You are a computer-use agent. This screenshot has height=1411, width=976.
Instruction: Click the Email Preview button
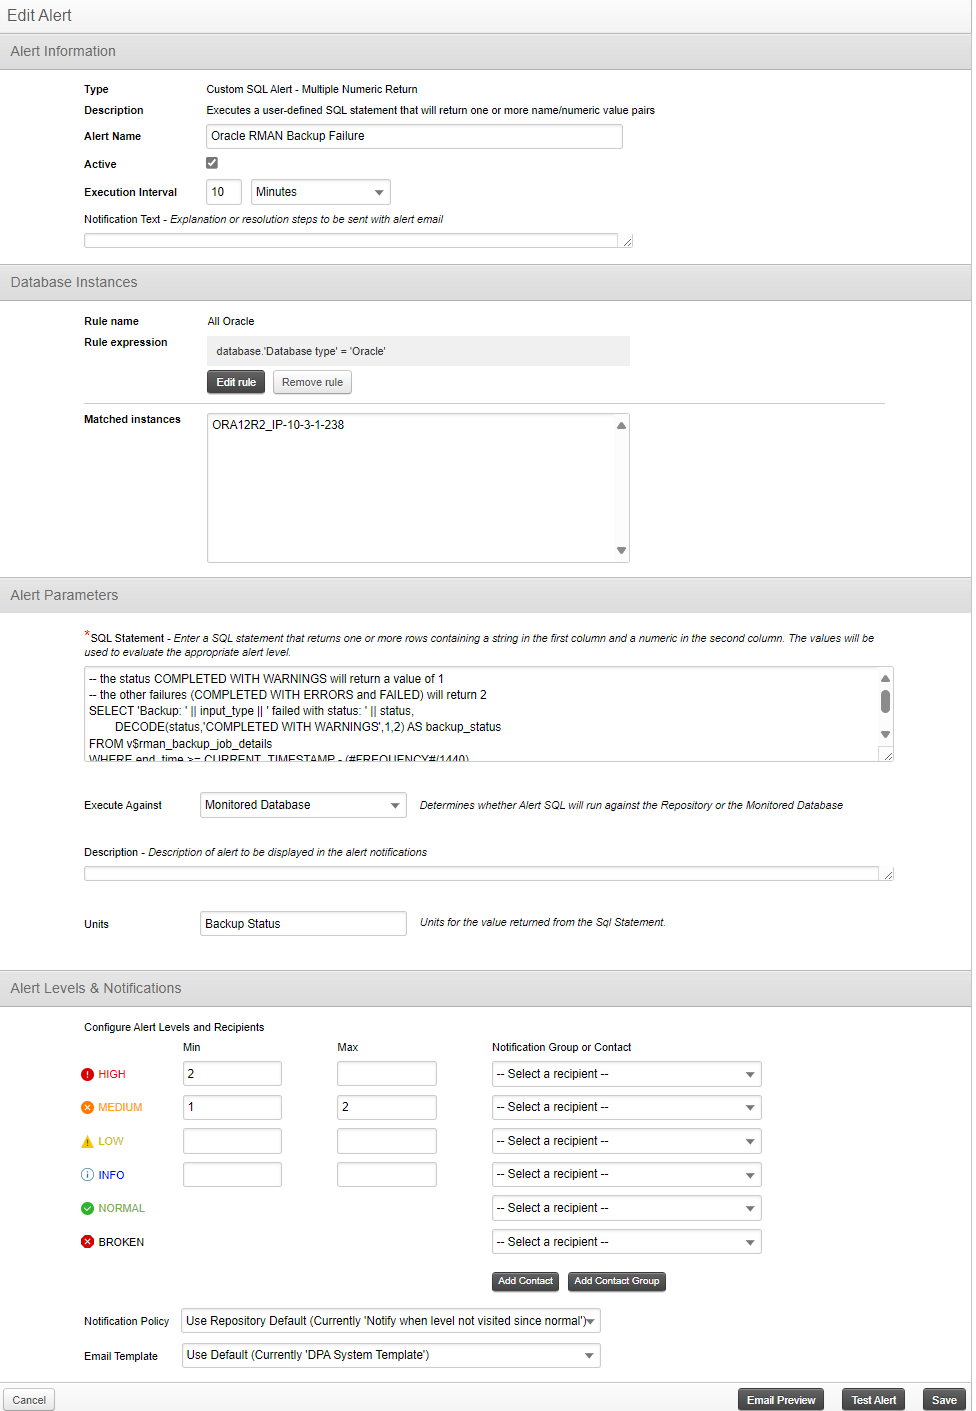pos(781,1400)
